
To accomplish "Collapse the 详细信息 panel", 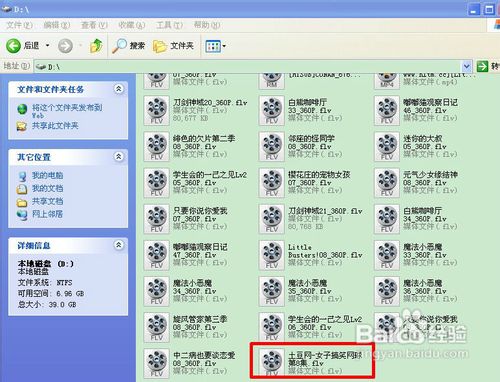I will (x=118, y=245).
